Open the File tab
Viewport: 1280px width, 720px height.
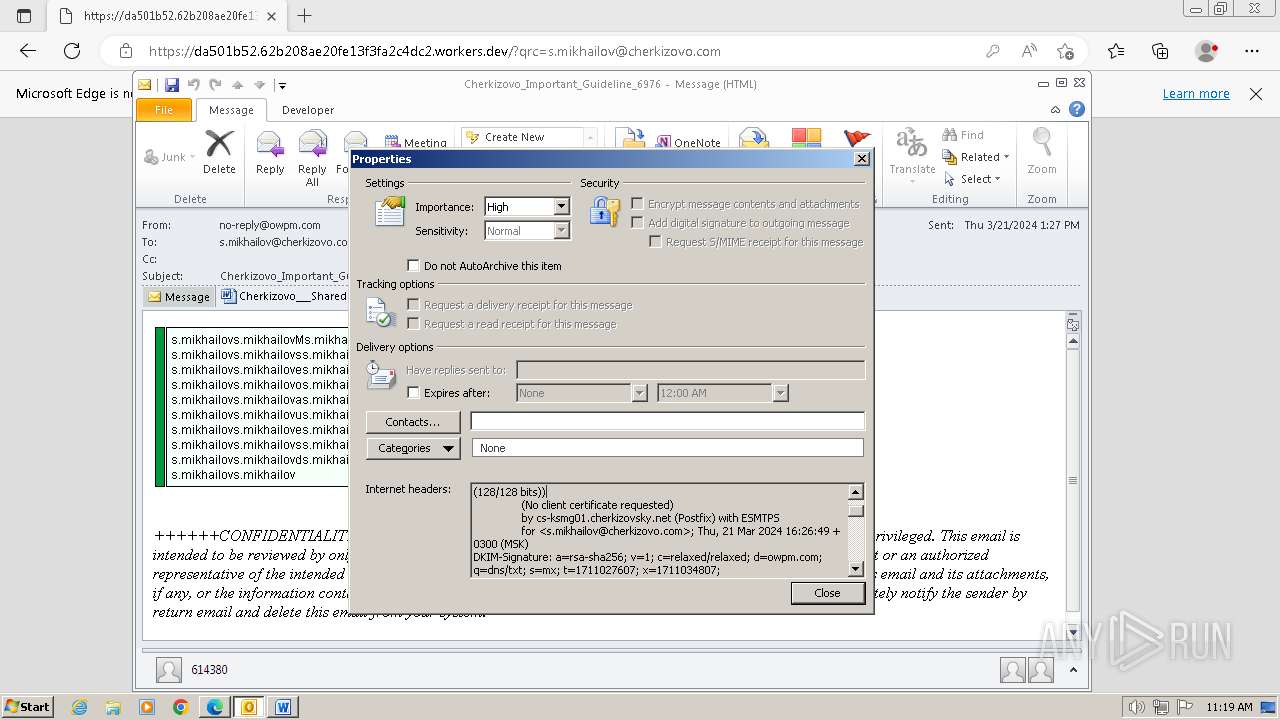coord(163,110)
